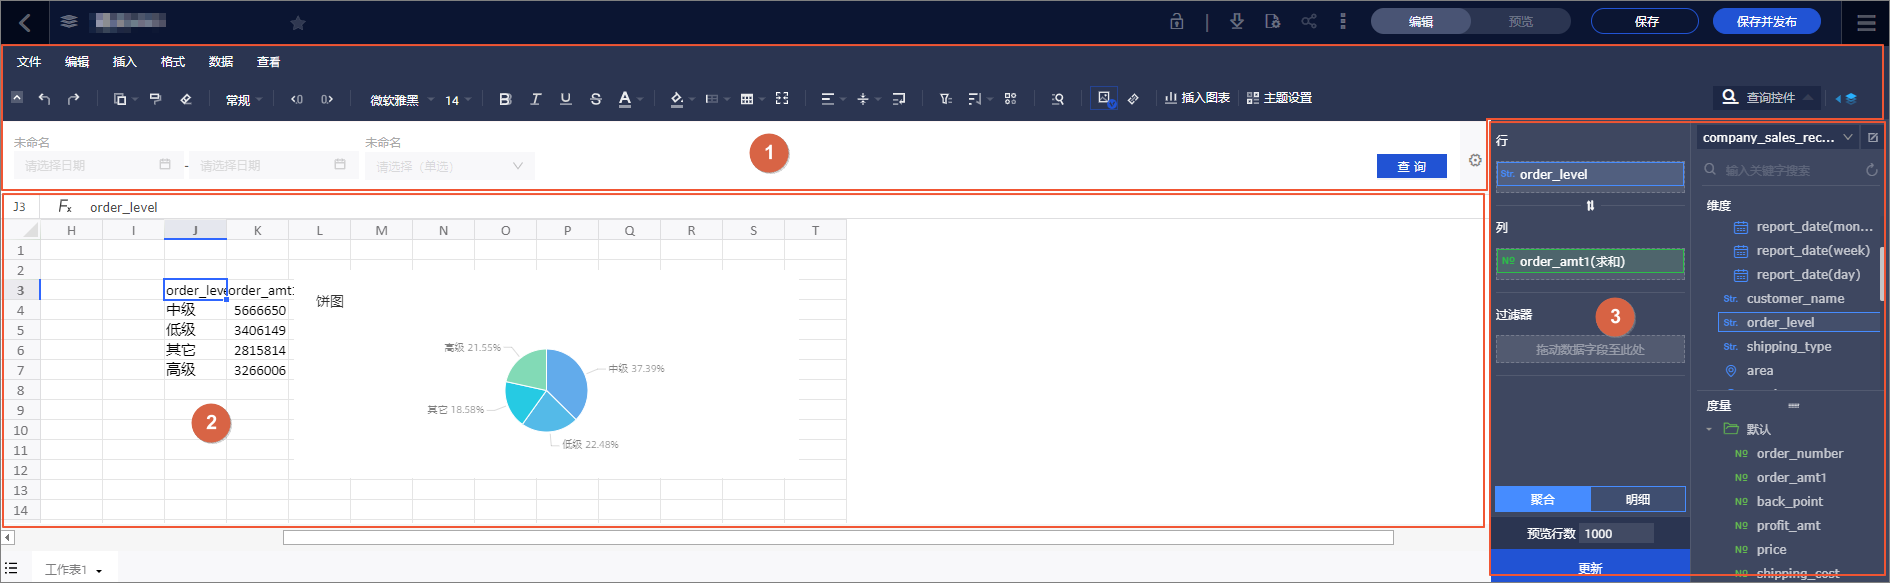The height and width of the screenshot is (583, 1890).
Task: Open the single-select (请选择) dropdown
Action: click(x=449, y=166)
